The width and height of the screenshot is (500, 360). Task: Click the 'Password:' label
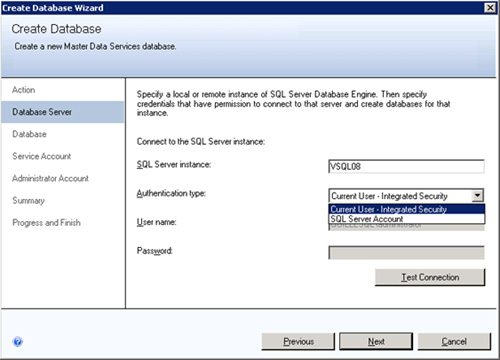tap(155, 251)
